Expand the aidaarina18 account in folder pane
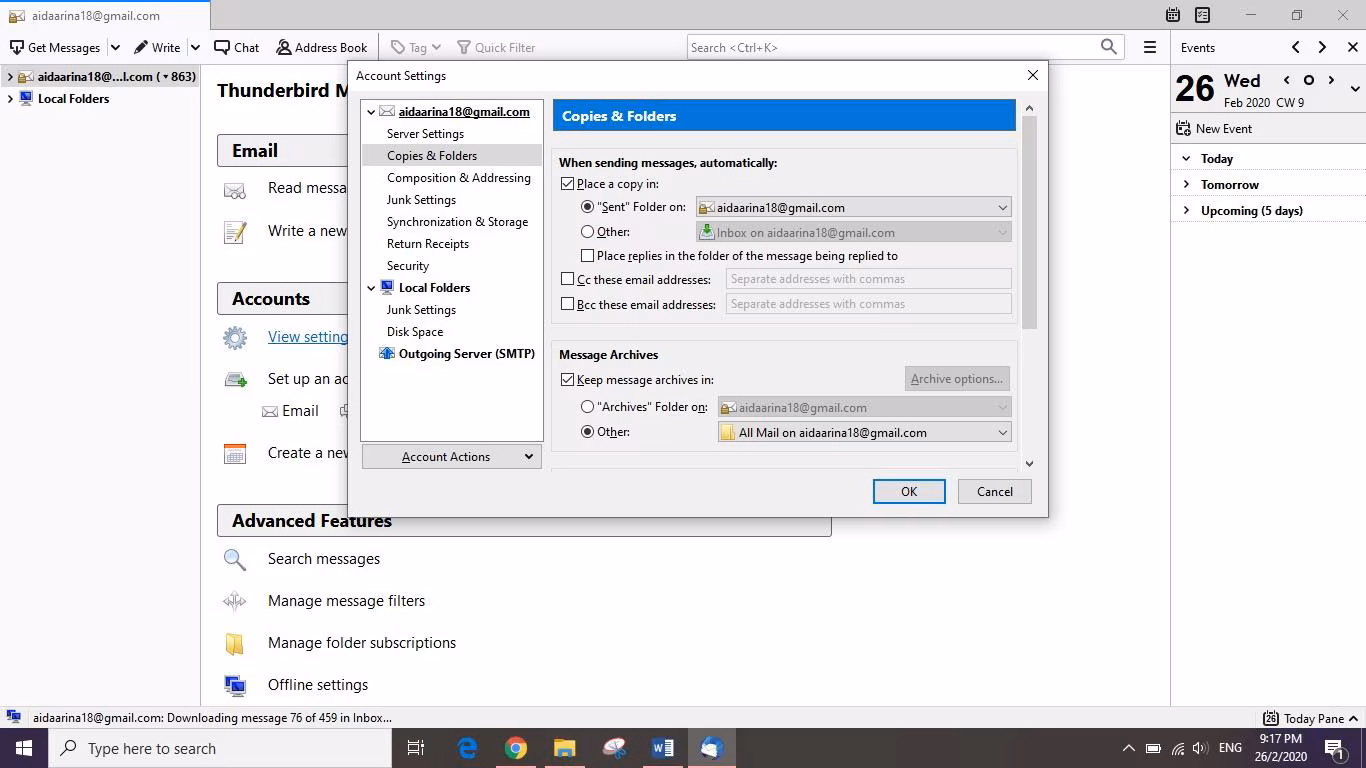 point(10,77)
